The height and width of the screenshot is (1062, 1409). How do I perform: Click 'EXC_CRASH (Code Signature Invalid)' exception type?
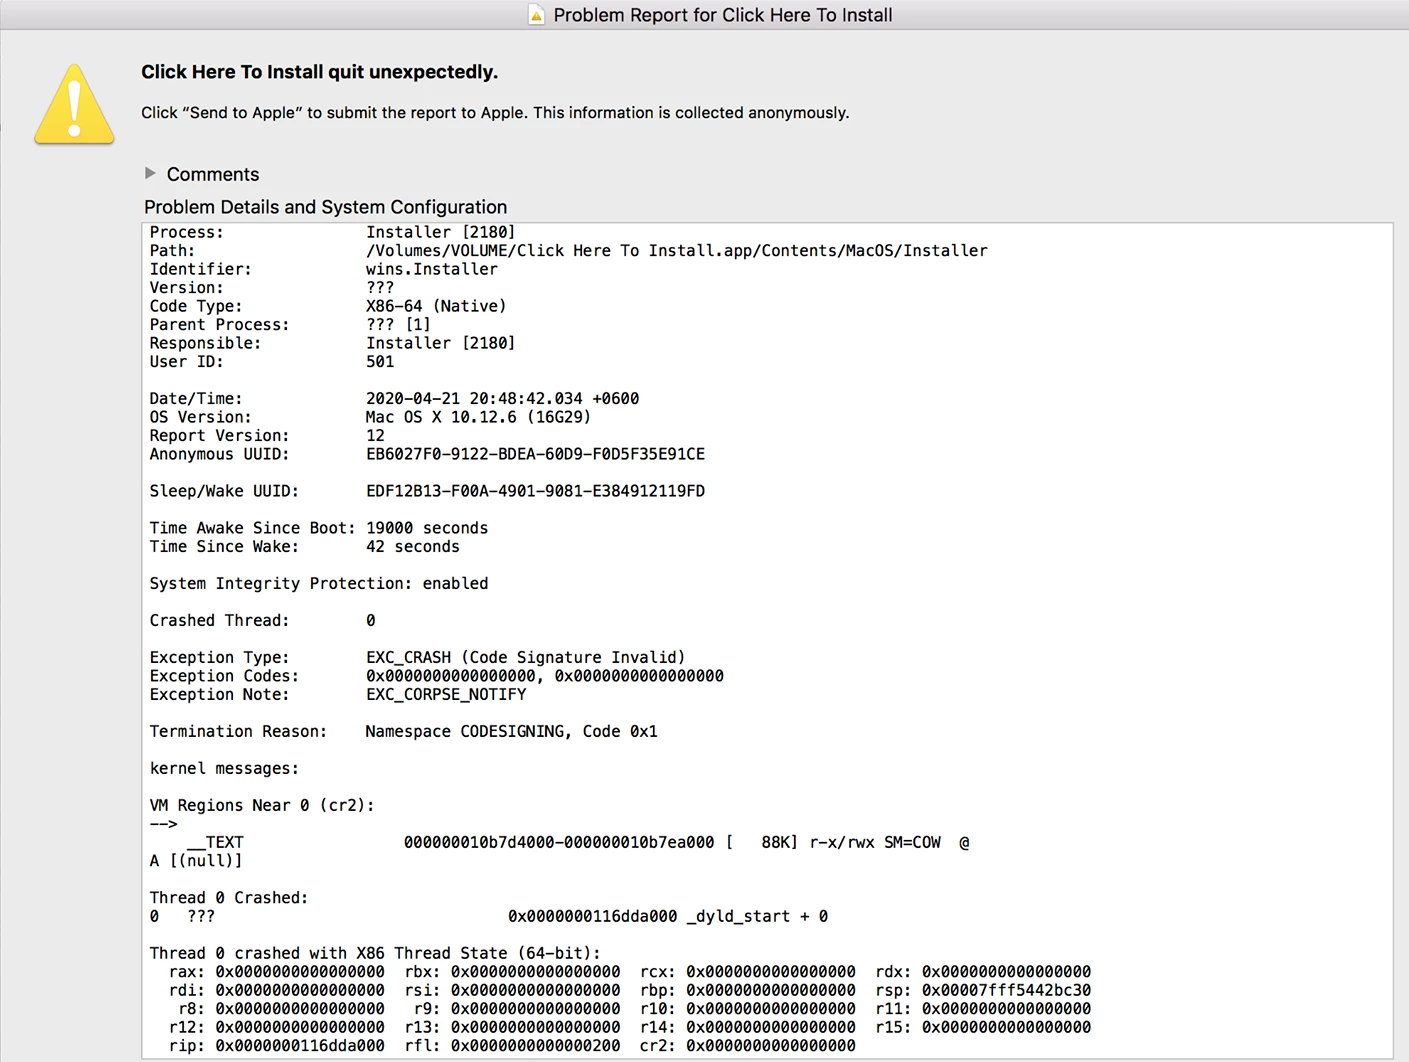point(525,658)
